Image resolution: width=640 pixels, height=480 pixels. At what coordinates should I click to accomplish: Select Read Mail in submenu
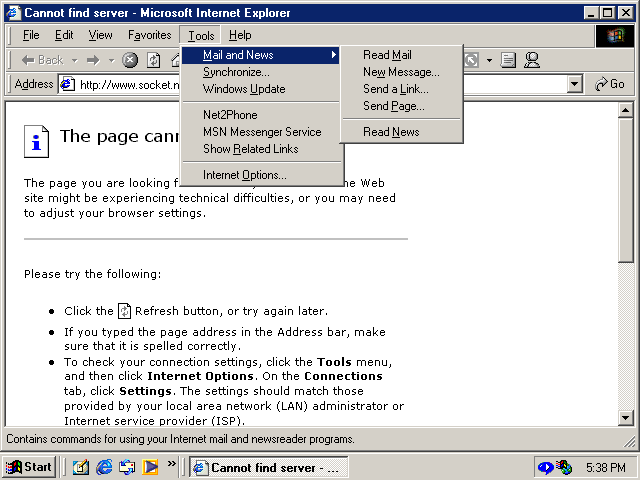[402, 55]
